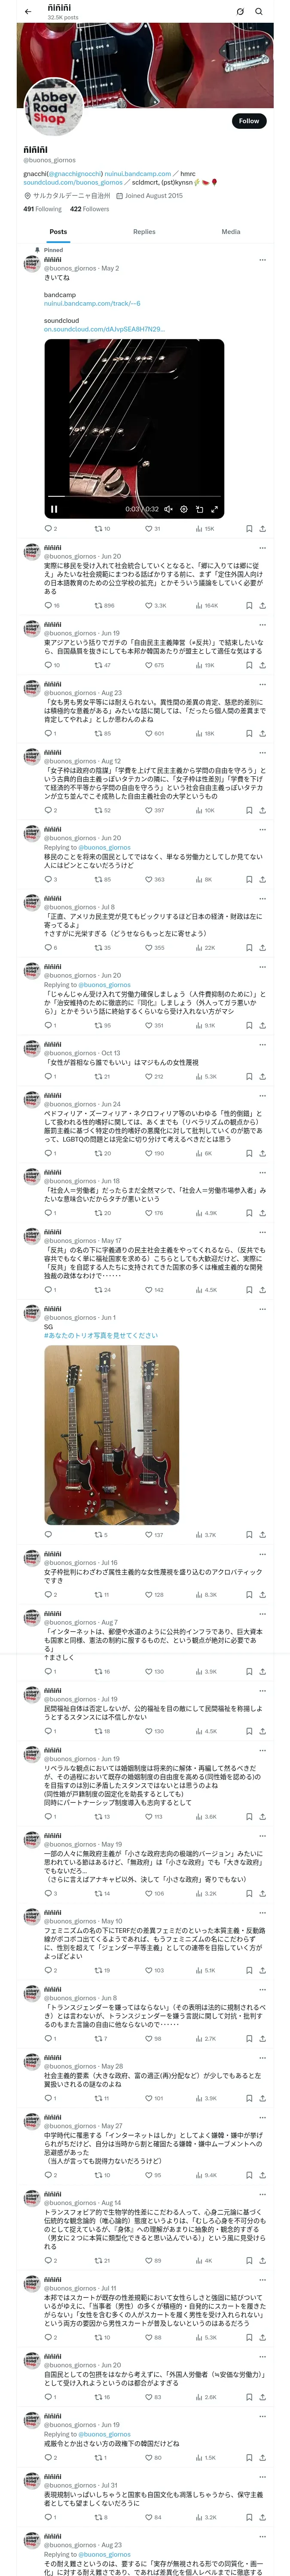
Task: Share the pinned post via the share icon
Action: point(262,529)
